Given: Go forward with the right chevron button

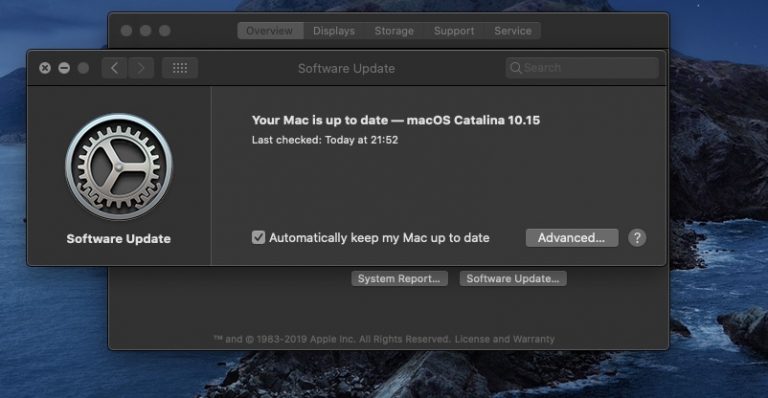Looking at the screenshot, I should coord(141,68).
